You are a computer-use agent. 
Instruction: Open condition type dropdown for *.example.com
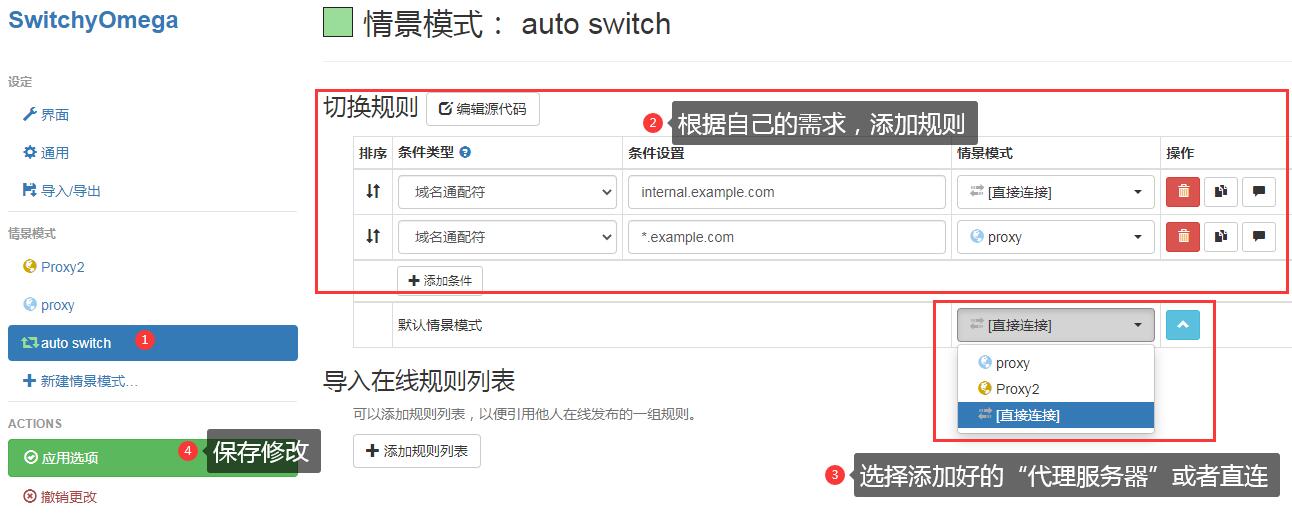507,238
